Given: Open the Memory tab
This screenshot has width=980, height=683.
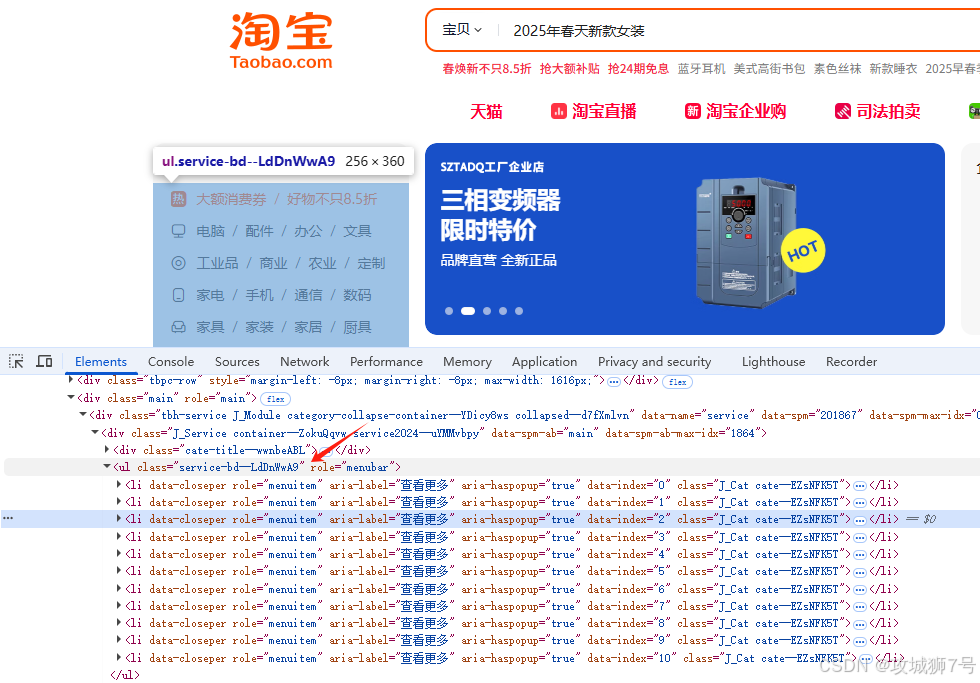Looking at the screenshot, I should click(468, 361).
